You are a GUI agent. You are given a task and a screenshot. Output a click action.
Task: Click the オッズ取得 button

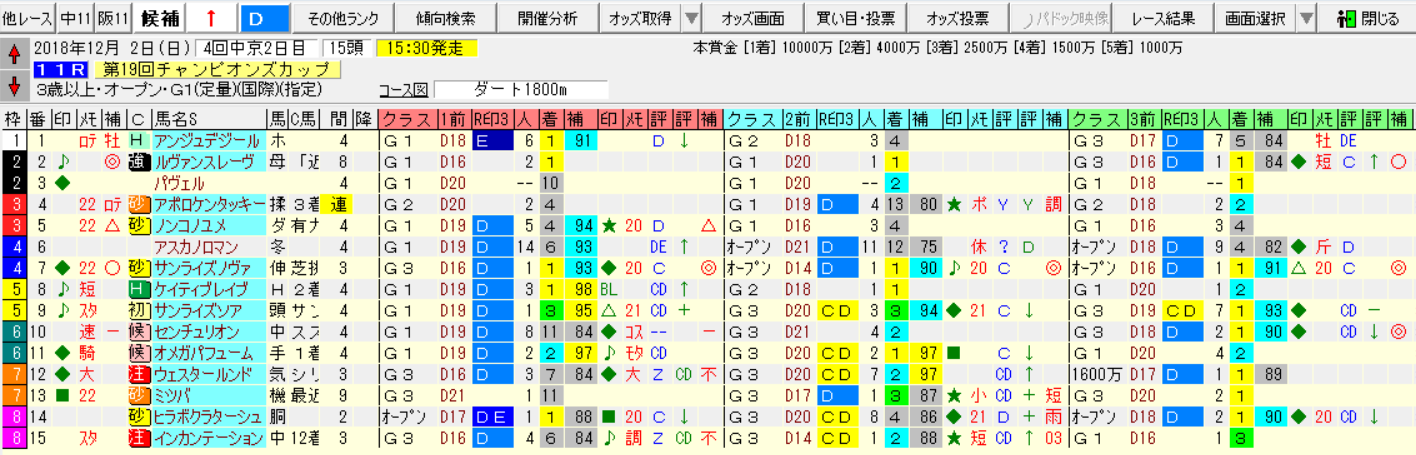pyautogui.click(x=640, y=18)
